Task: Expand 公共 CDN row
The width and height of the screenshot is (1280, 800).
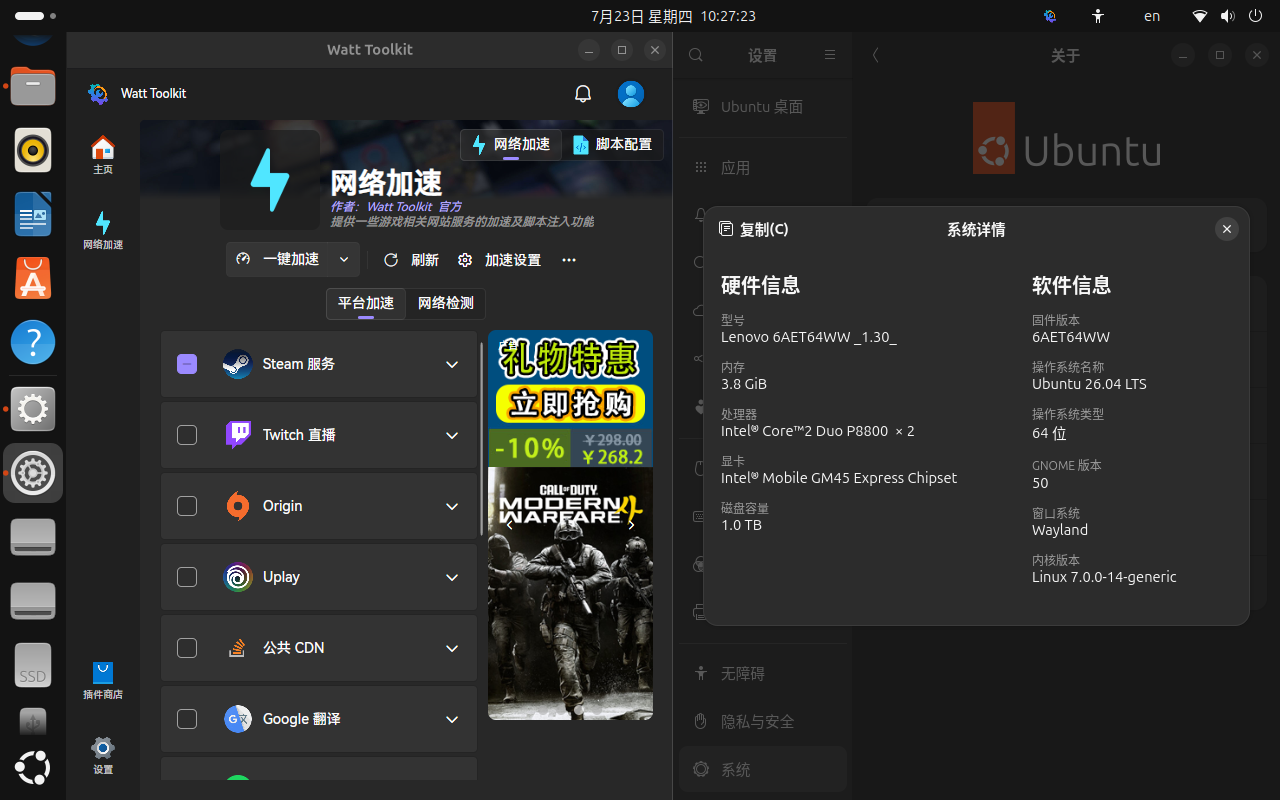Action: pos(452,649)
